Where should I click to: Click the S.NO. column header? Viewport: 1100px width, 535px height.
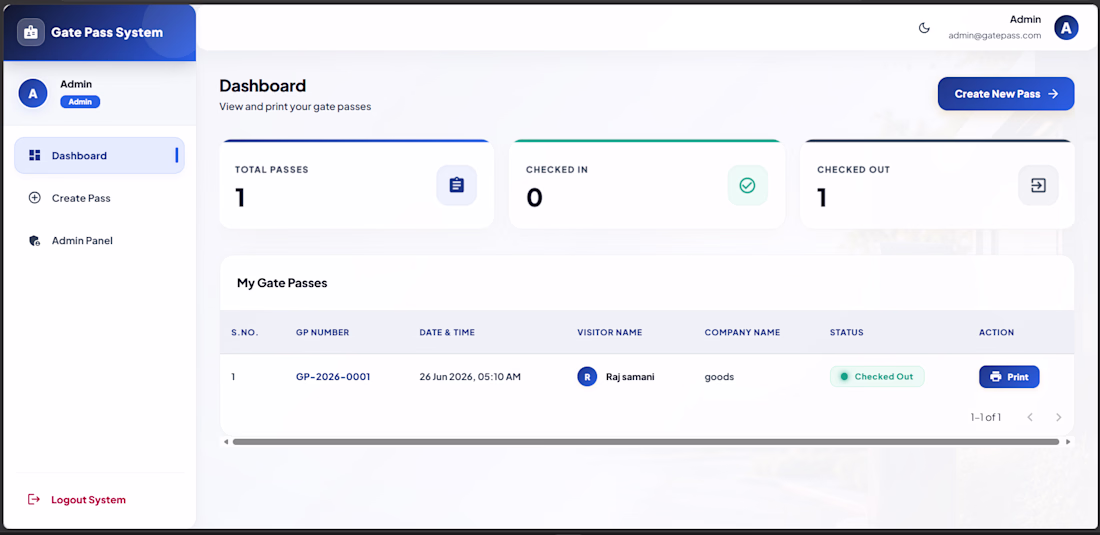245,332
